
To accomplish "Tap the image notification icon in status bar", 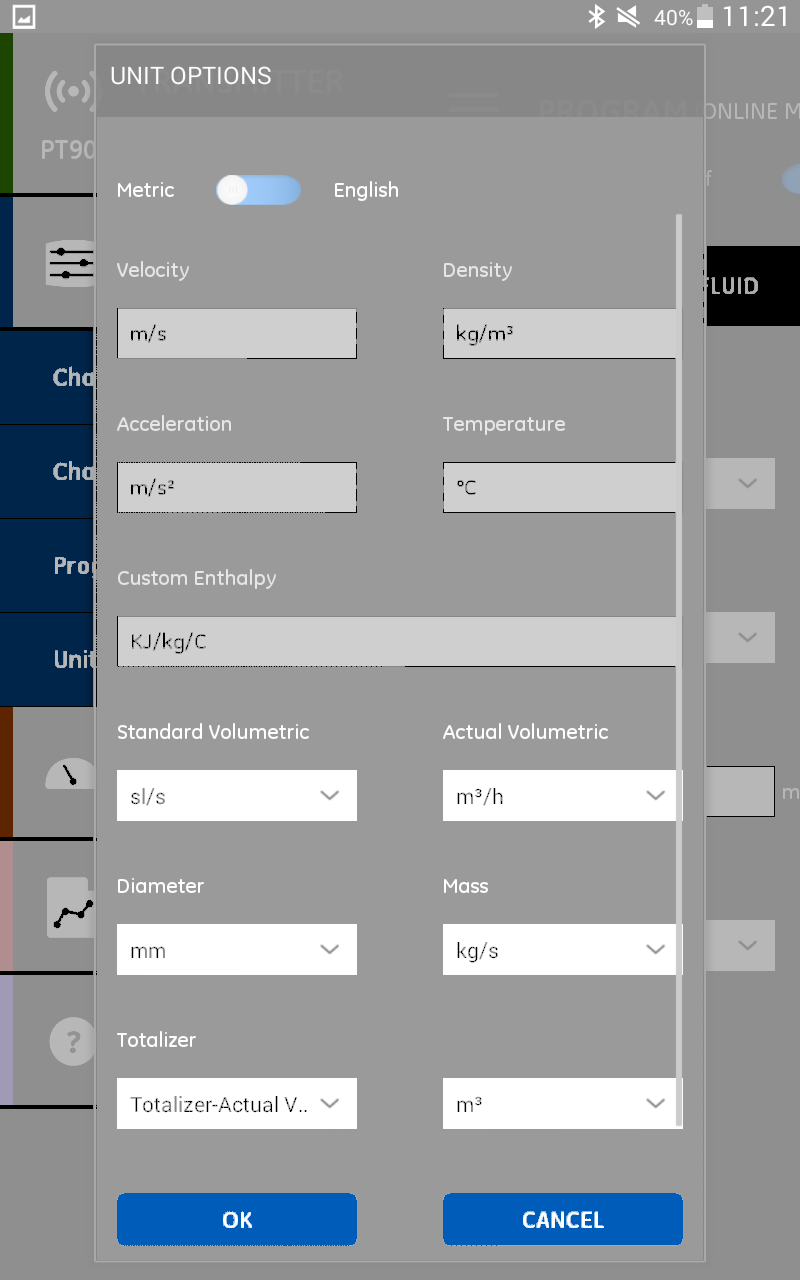I will coord(23,17).
